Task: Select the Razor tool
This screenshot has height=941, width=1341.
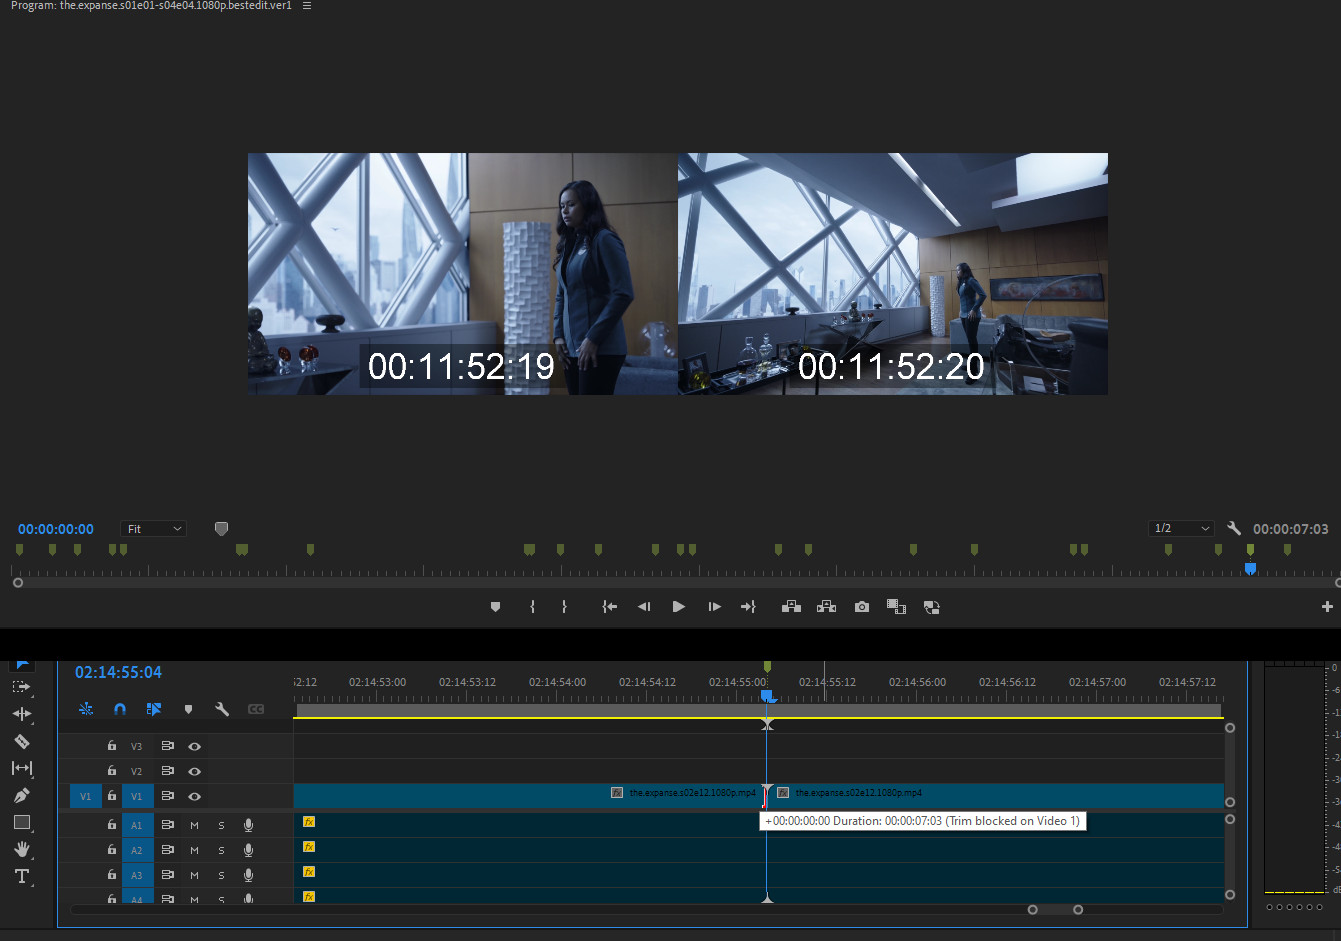Action: point(21,741)
